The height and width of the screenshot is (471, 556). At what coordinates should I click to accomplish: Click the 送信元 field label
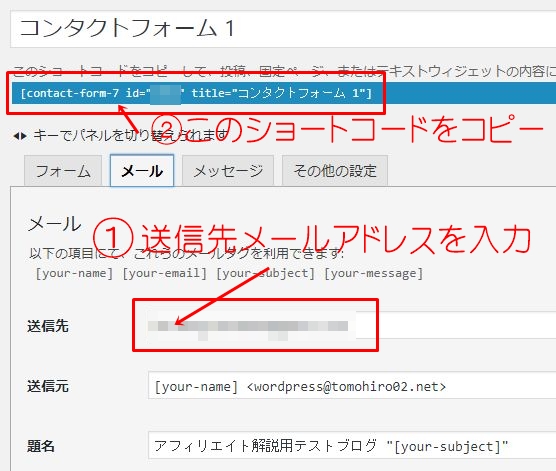(x=48, y=386)
